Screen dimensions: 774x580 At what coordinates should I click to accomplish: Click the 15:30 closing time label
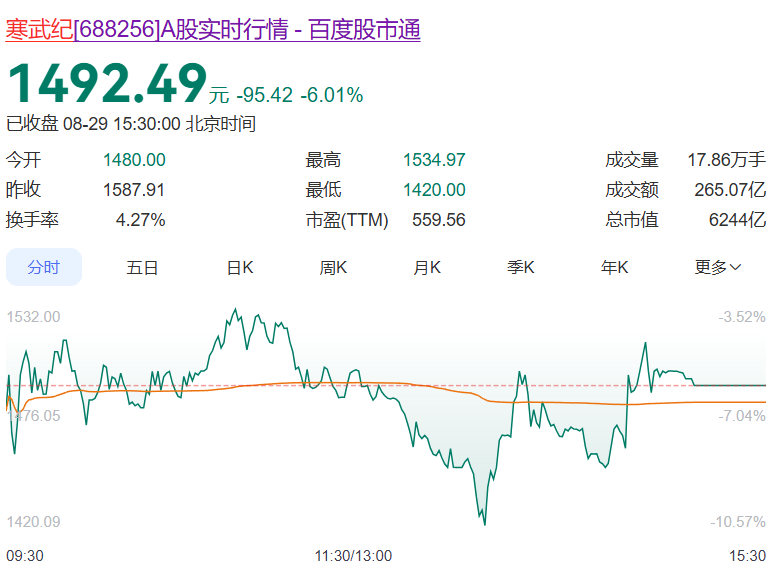point(748,556)
